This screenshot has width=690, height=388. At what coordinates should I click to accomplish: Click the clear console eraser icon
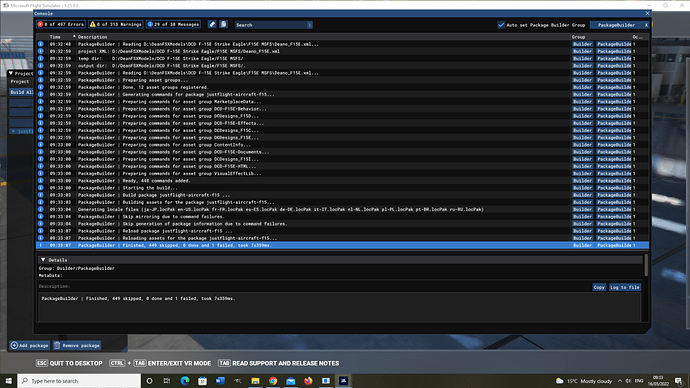(x=212, y=25)
